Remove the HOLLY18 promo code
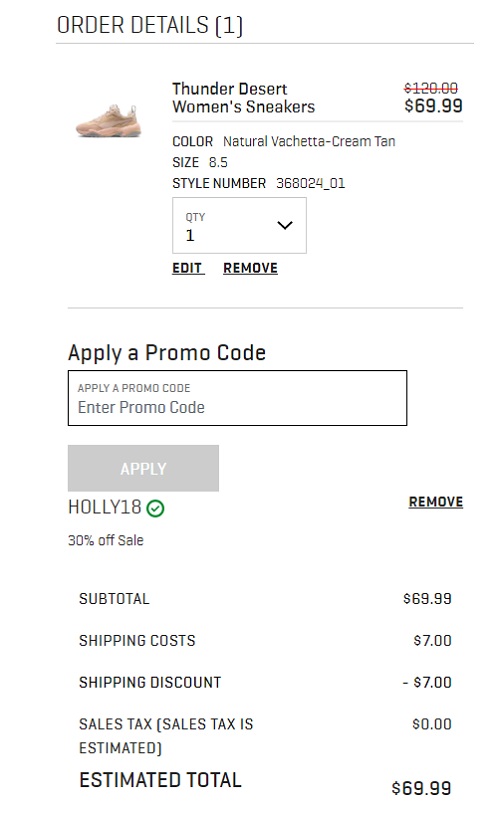Screen dimensions: 500x815 pyautogui.click(x=436, y=502)
